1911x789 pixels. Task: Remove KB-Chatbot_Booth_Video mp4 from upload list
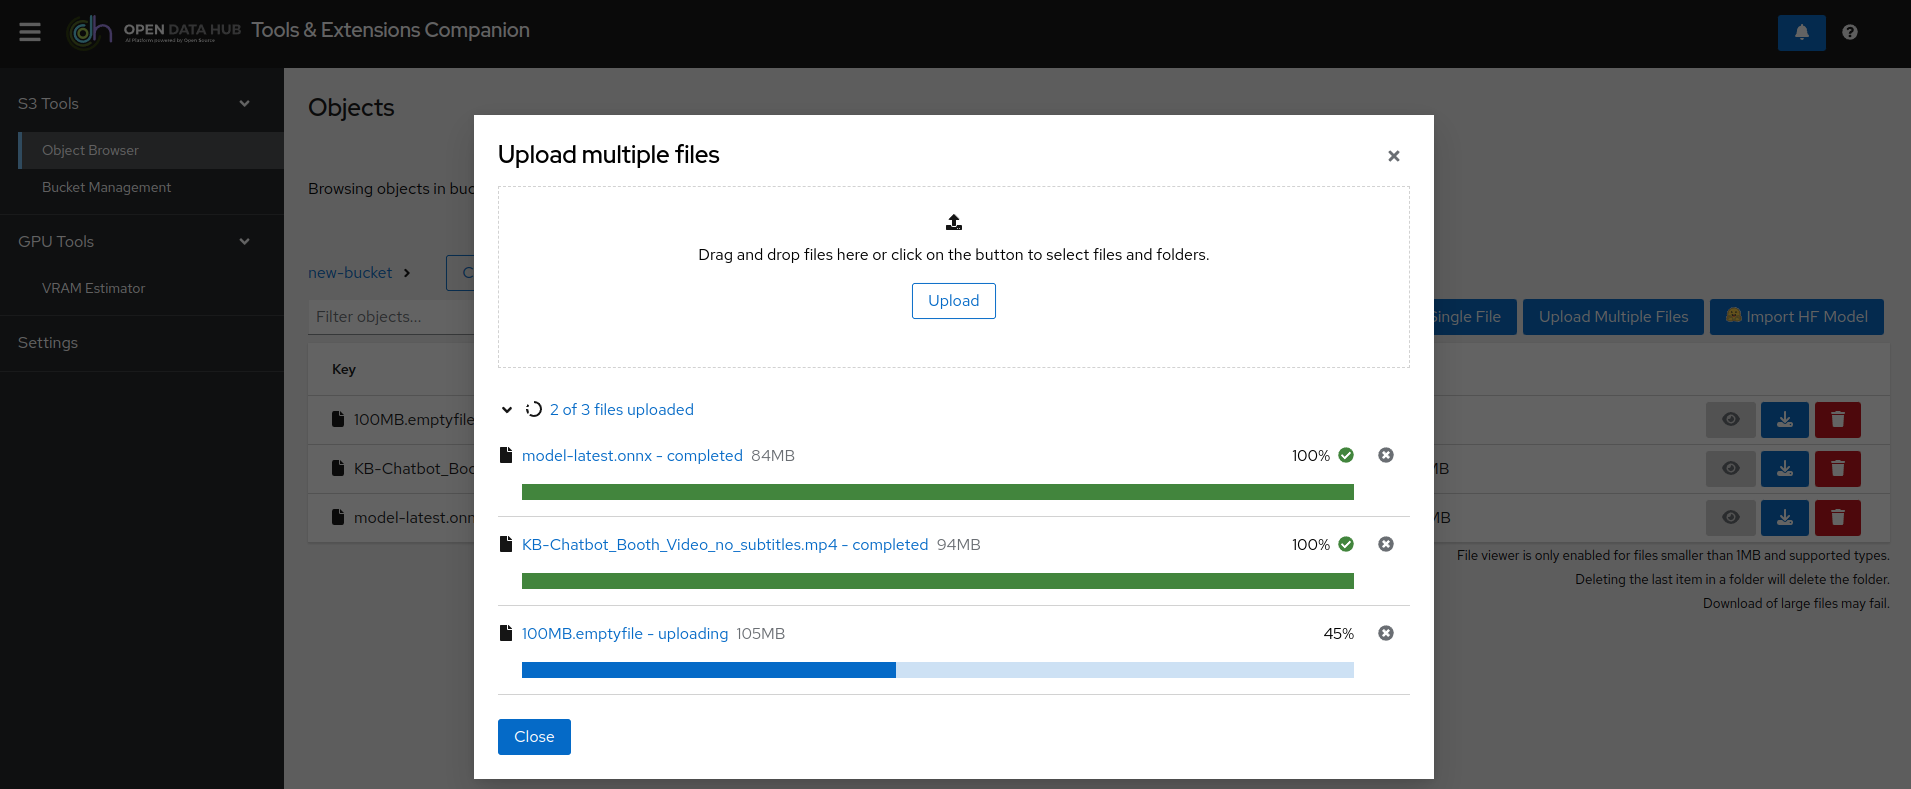coord(1386,544)
